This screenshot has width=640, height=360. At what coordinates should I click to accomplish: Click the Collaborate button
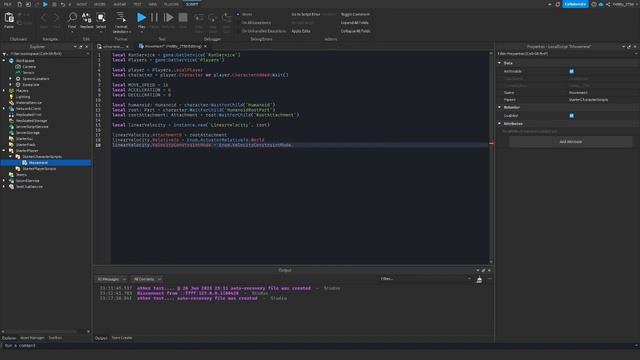click(x=575, y=4)
